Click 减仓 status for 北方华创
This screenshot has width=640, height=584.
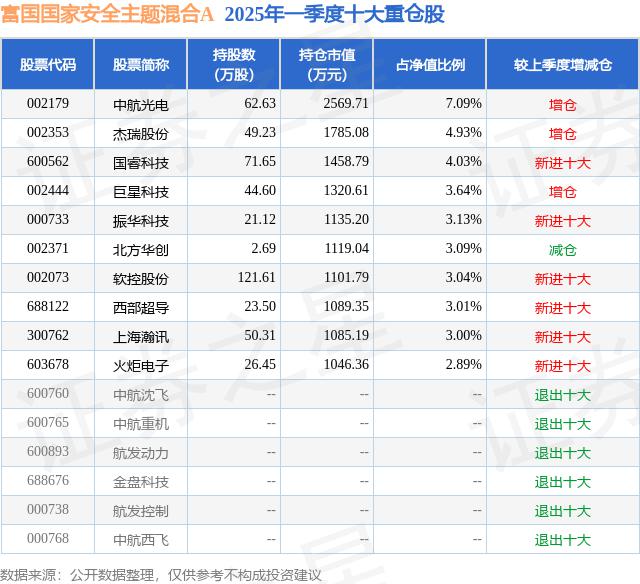coord(562,249)
